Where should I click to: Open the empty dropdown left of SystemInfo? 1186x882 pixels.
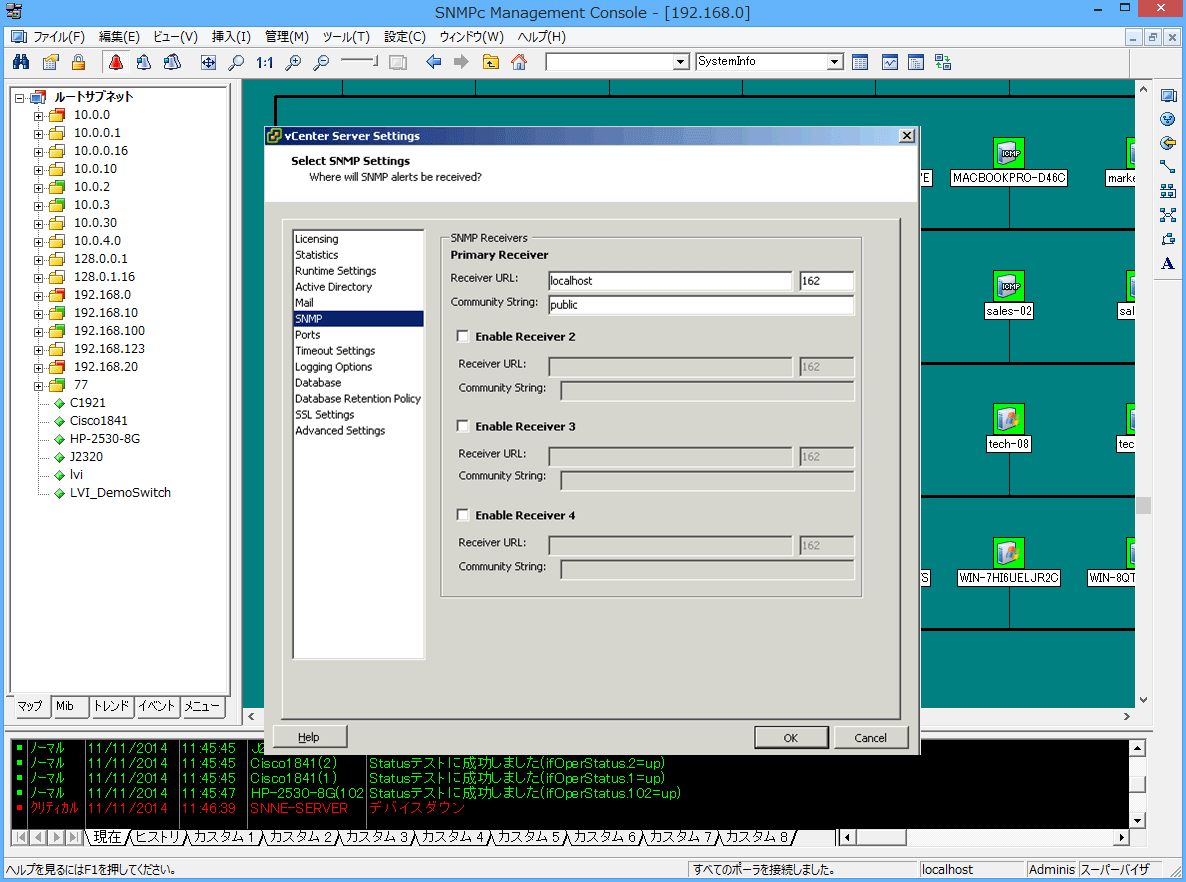click(x=681, y=62)
